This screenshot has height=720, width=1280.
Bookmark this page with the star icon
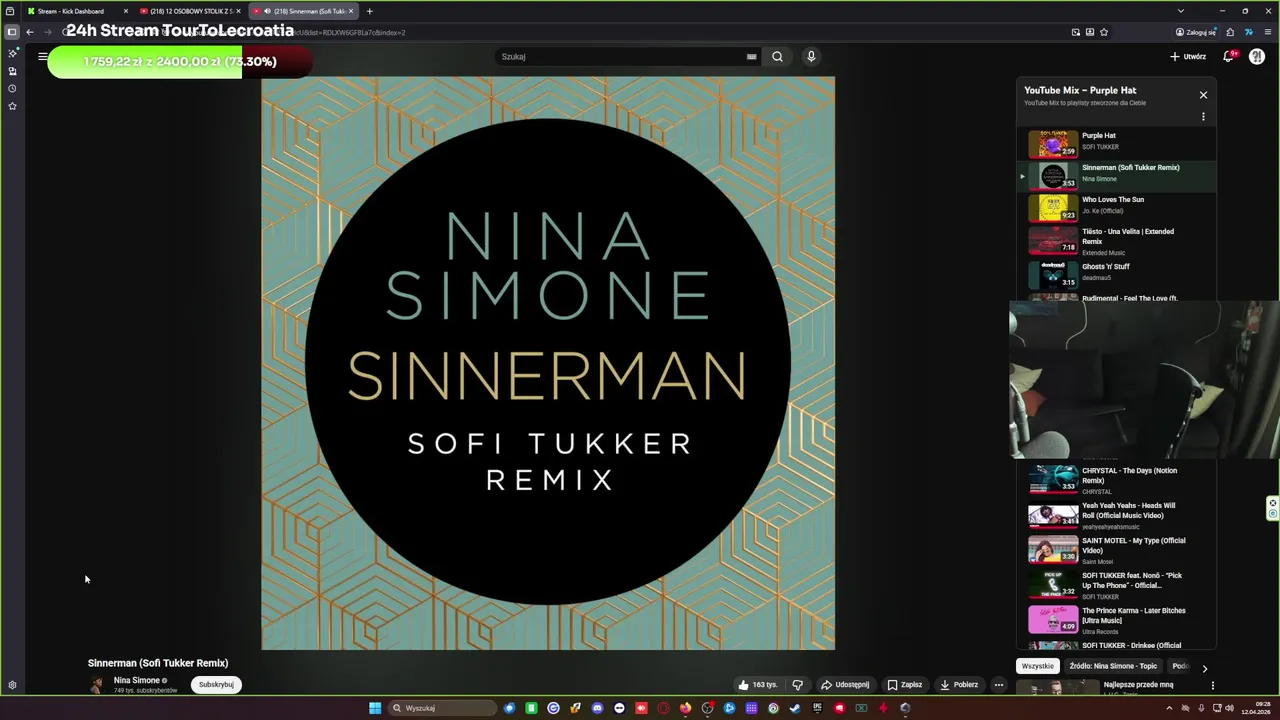pos(1104,32)
